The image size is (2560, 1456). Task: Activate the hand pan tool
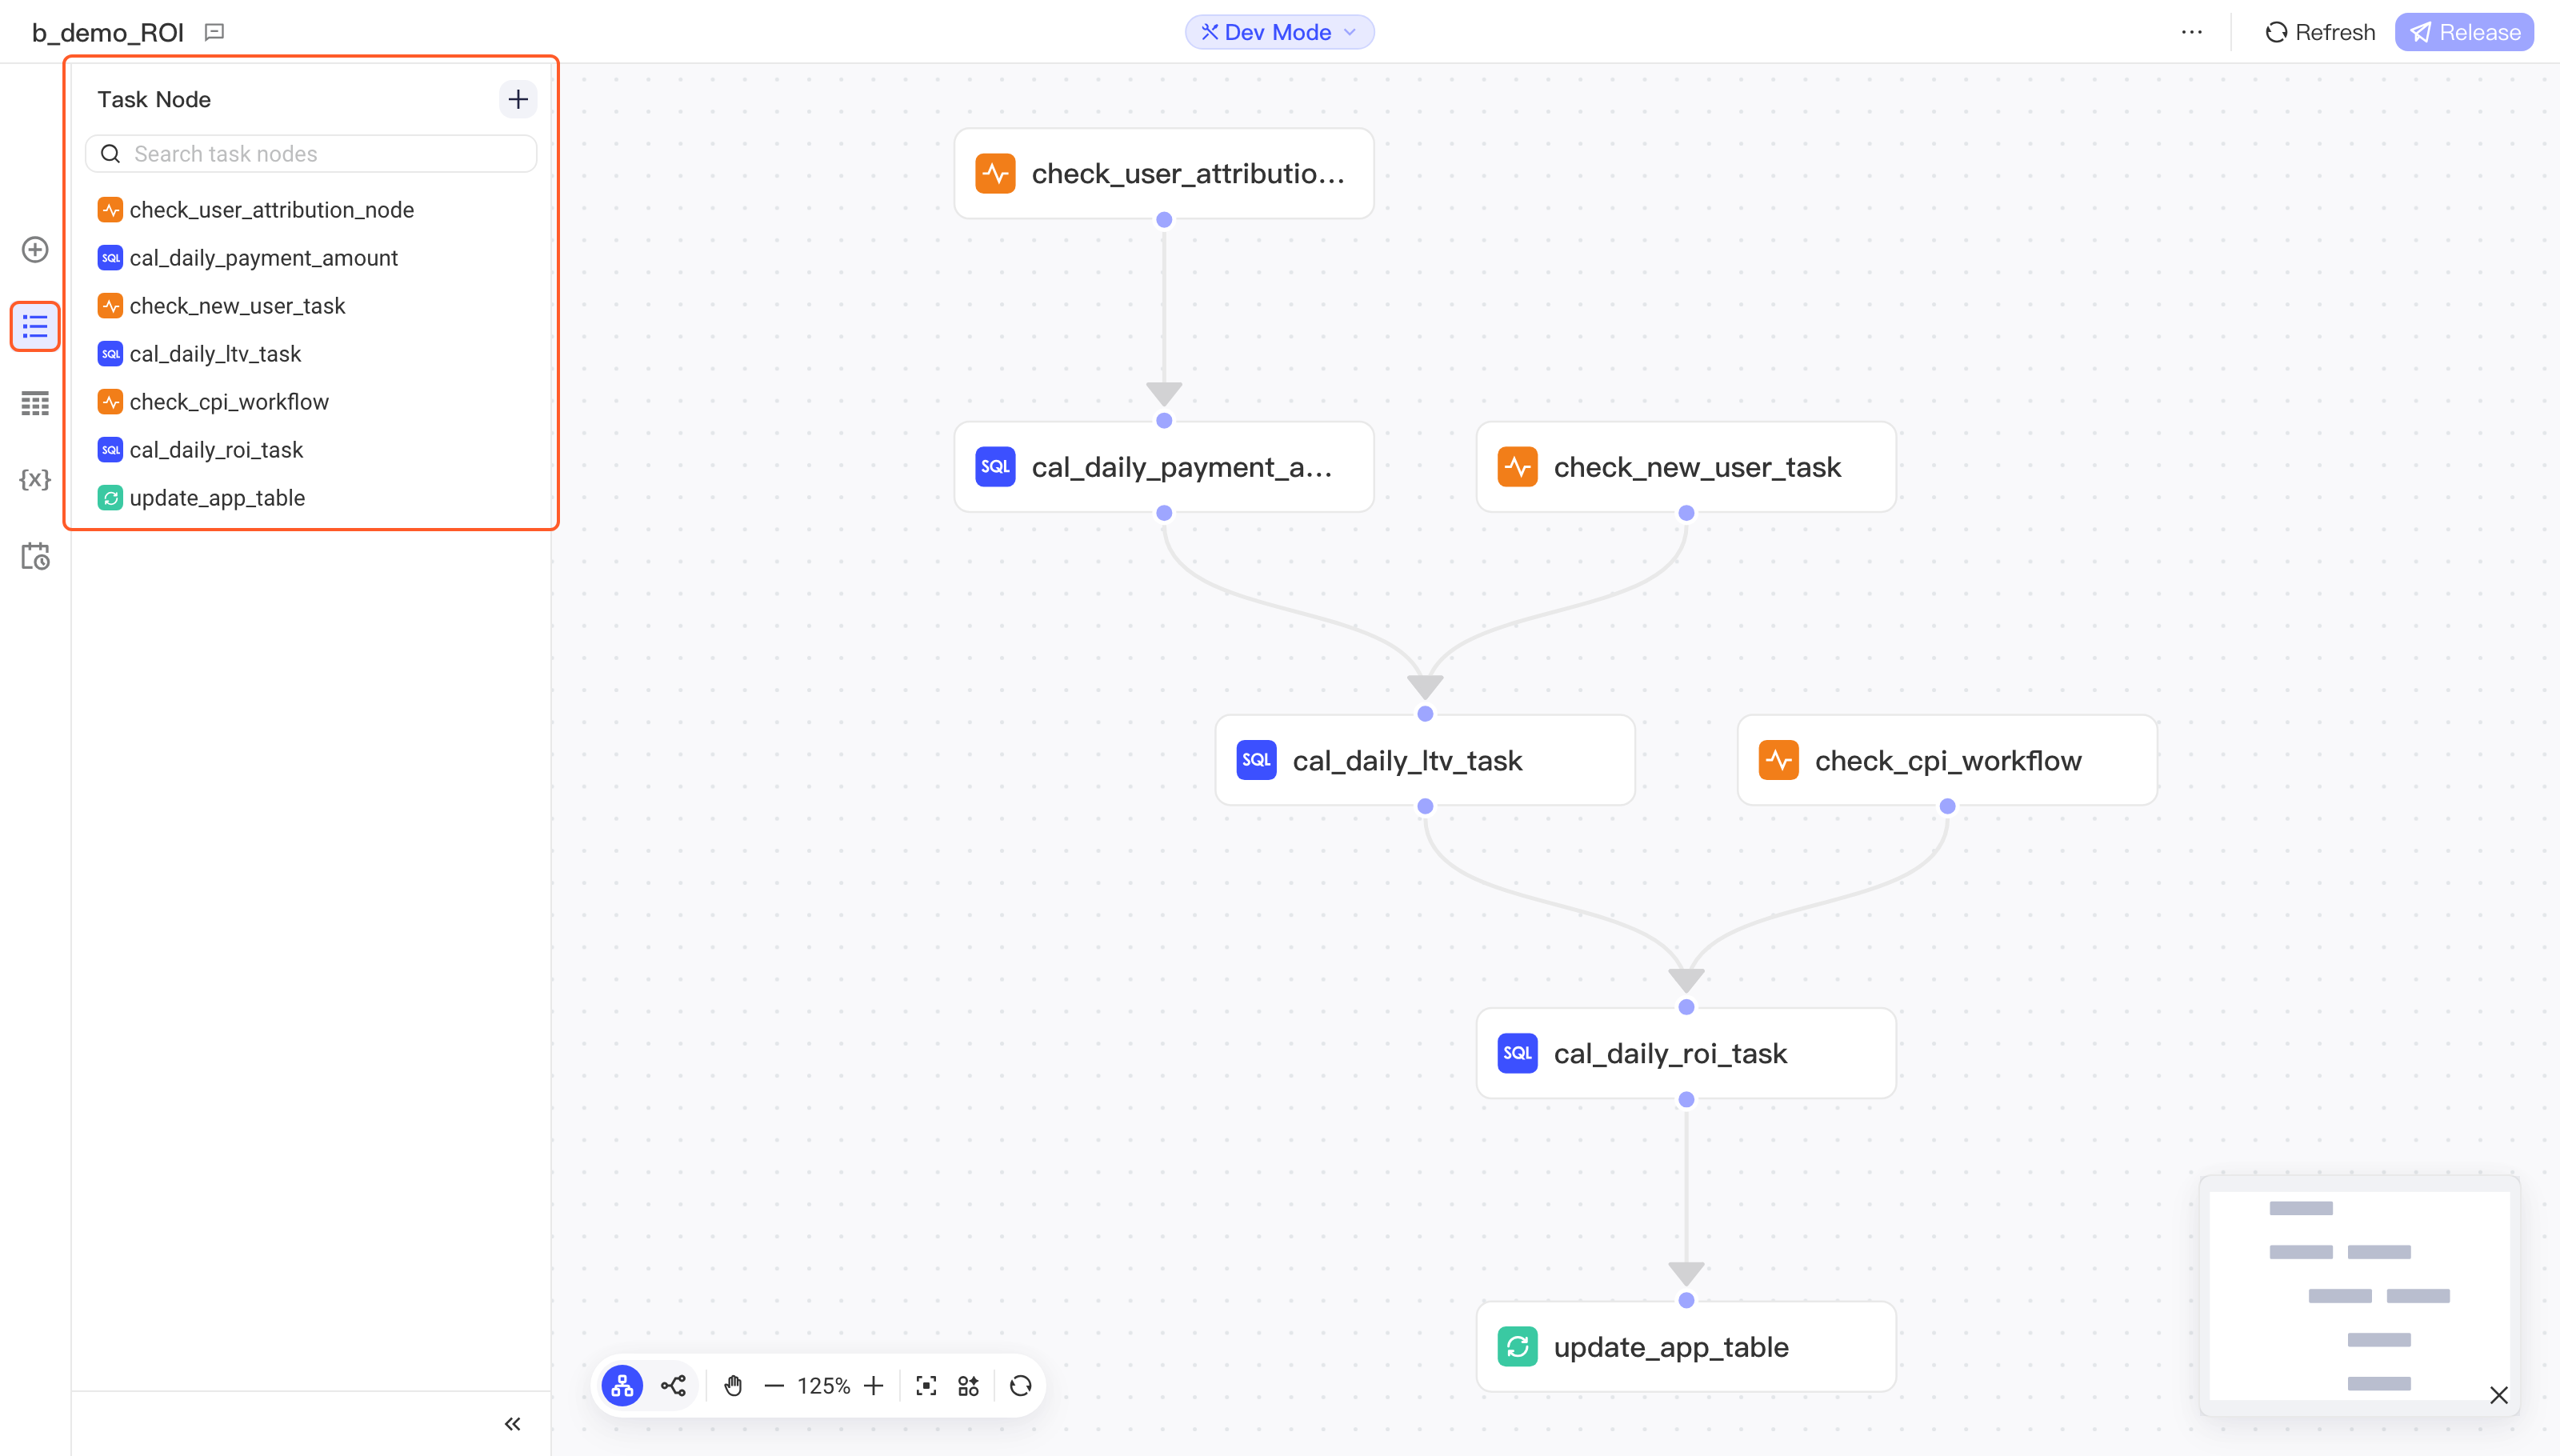[x=733, y=1386]
